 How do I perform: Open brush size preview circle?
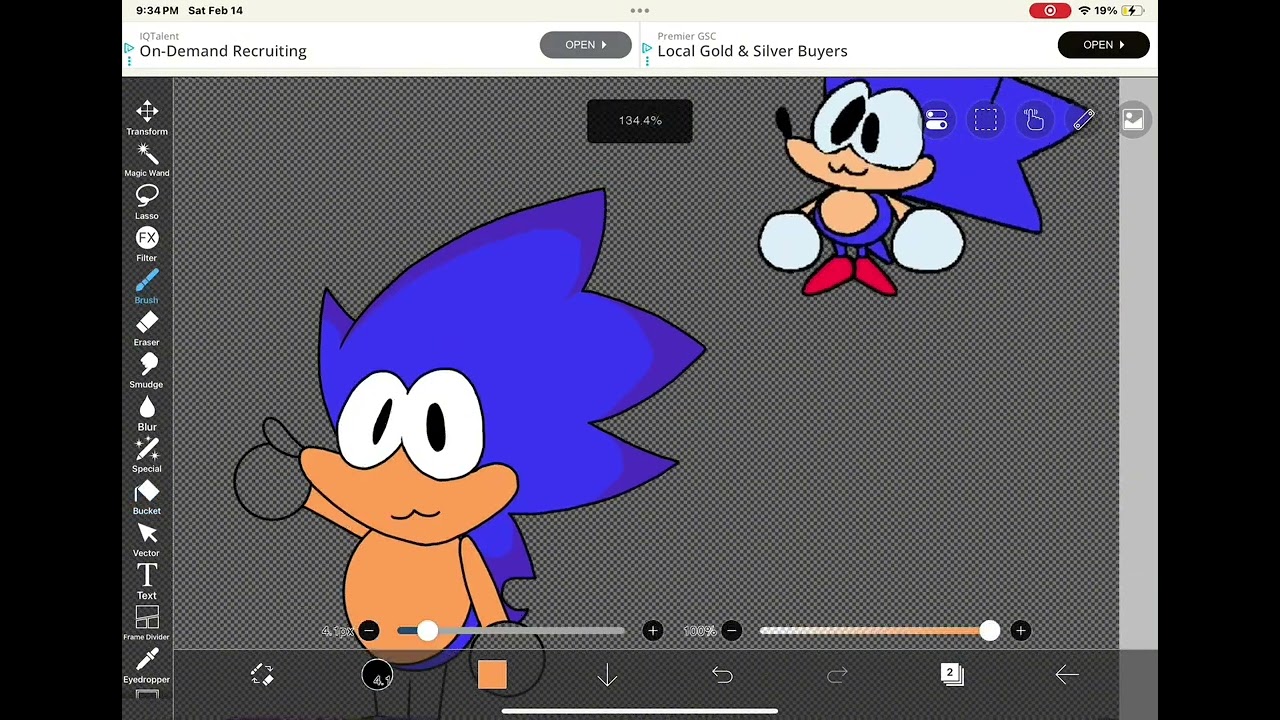(x=378, y=676)
